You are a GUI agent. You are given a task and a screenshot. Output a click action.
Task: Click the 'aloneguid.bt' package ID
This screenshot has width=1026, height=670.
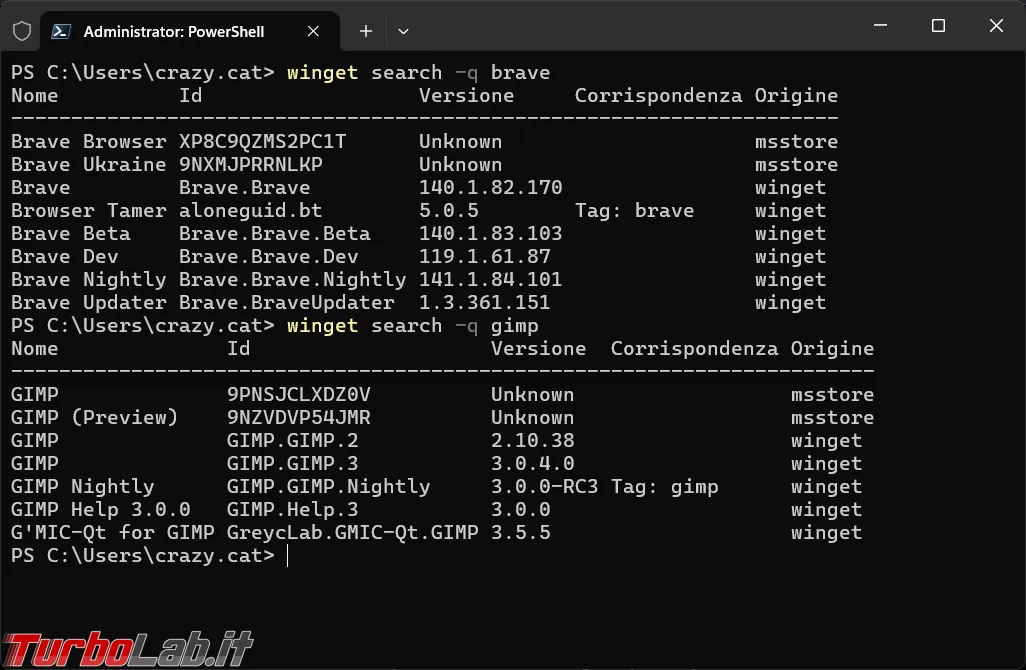(251, 211)
